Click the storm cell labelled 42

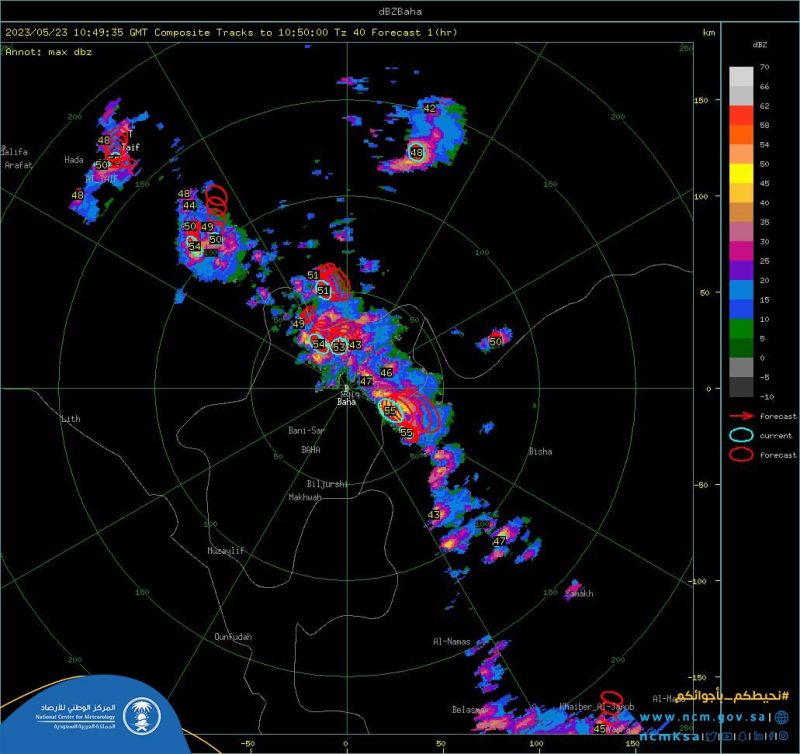click(430, 108)
